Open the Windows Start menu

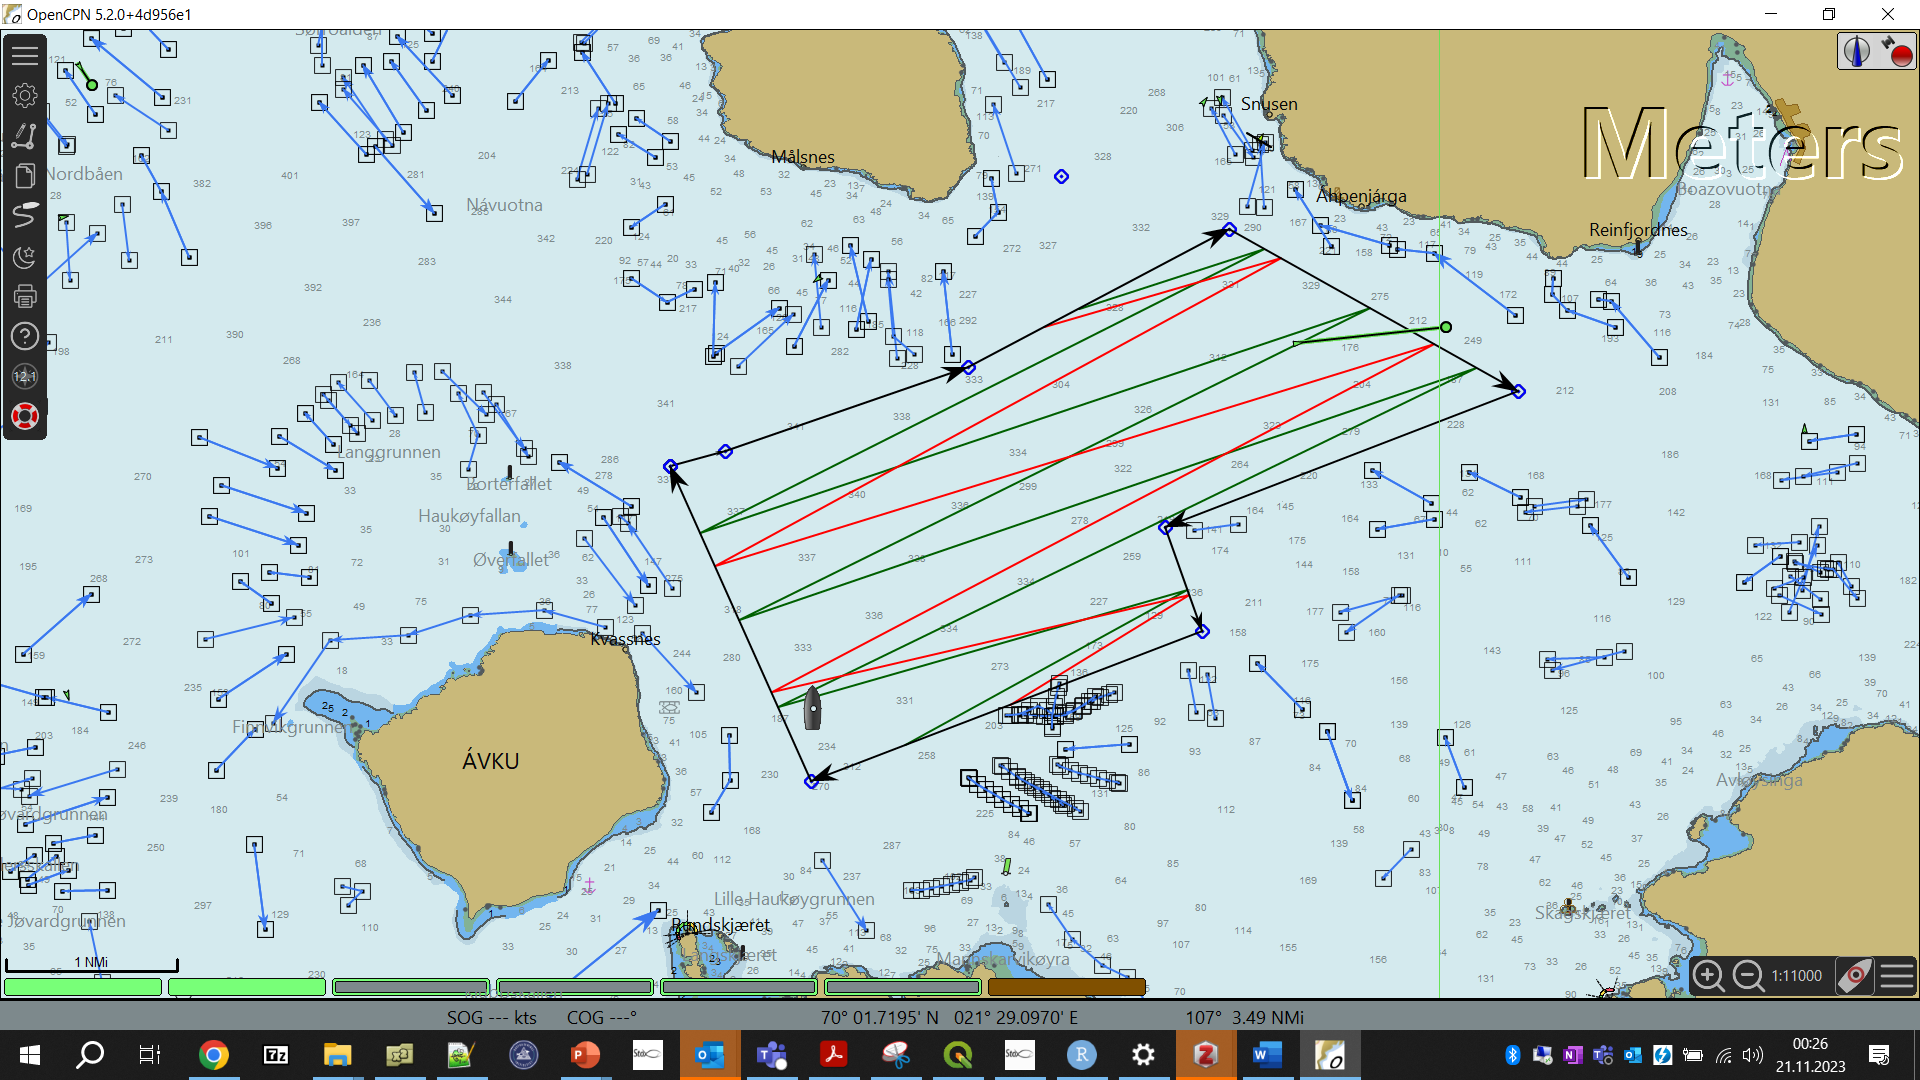(29, 1055)
